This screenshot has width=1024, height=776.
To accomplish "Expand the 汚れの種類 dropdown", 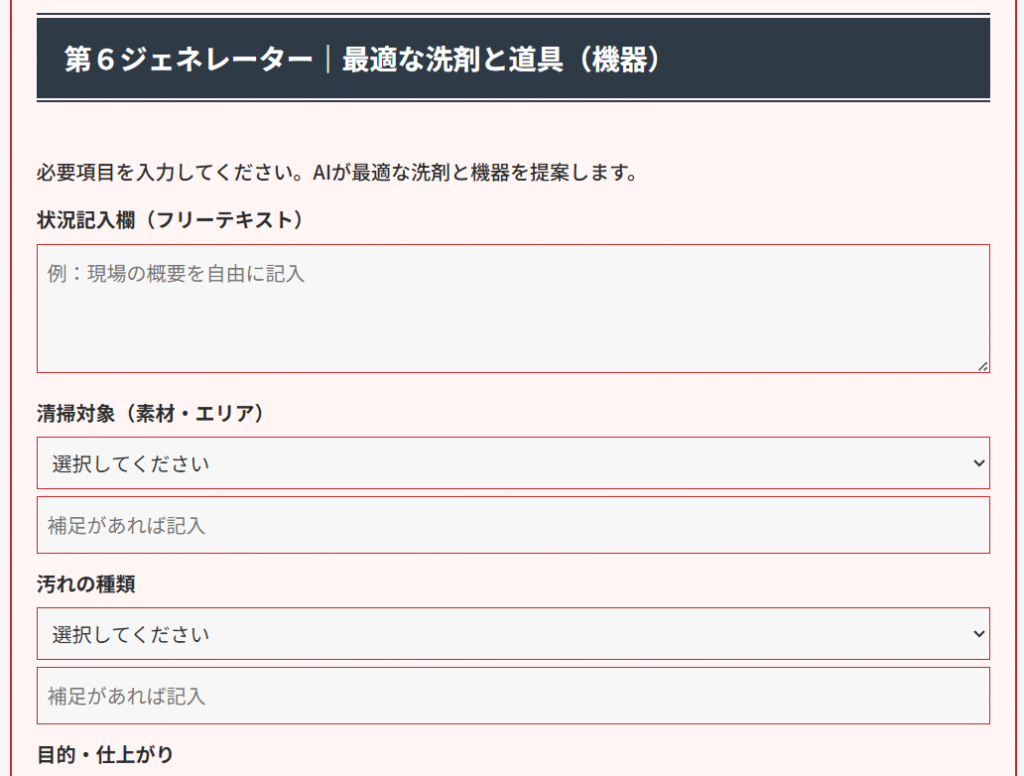I will [x=513, y=634].
